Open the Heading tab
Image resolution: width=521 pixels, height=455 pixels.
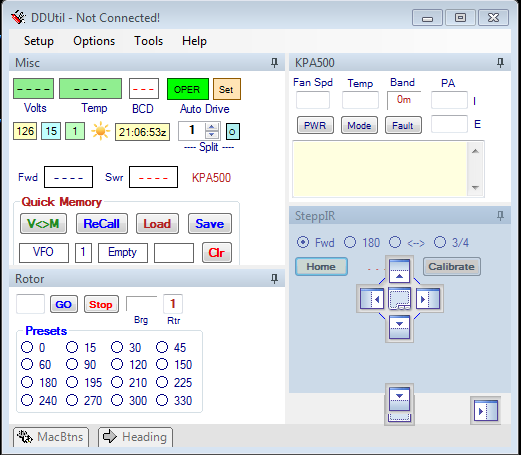click(x=135, y=437)
